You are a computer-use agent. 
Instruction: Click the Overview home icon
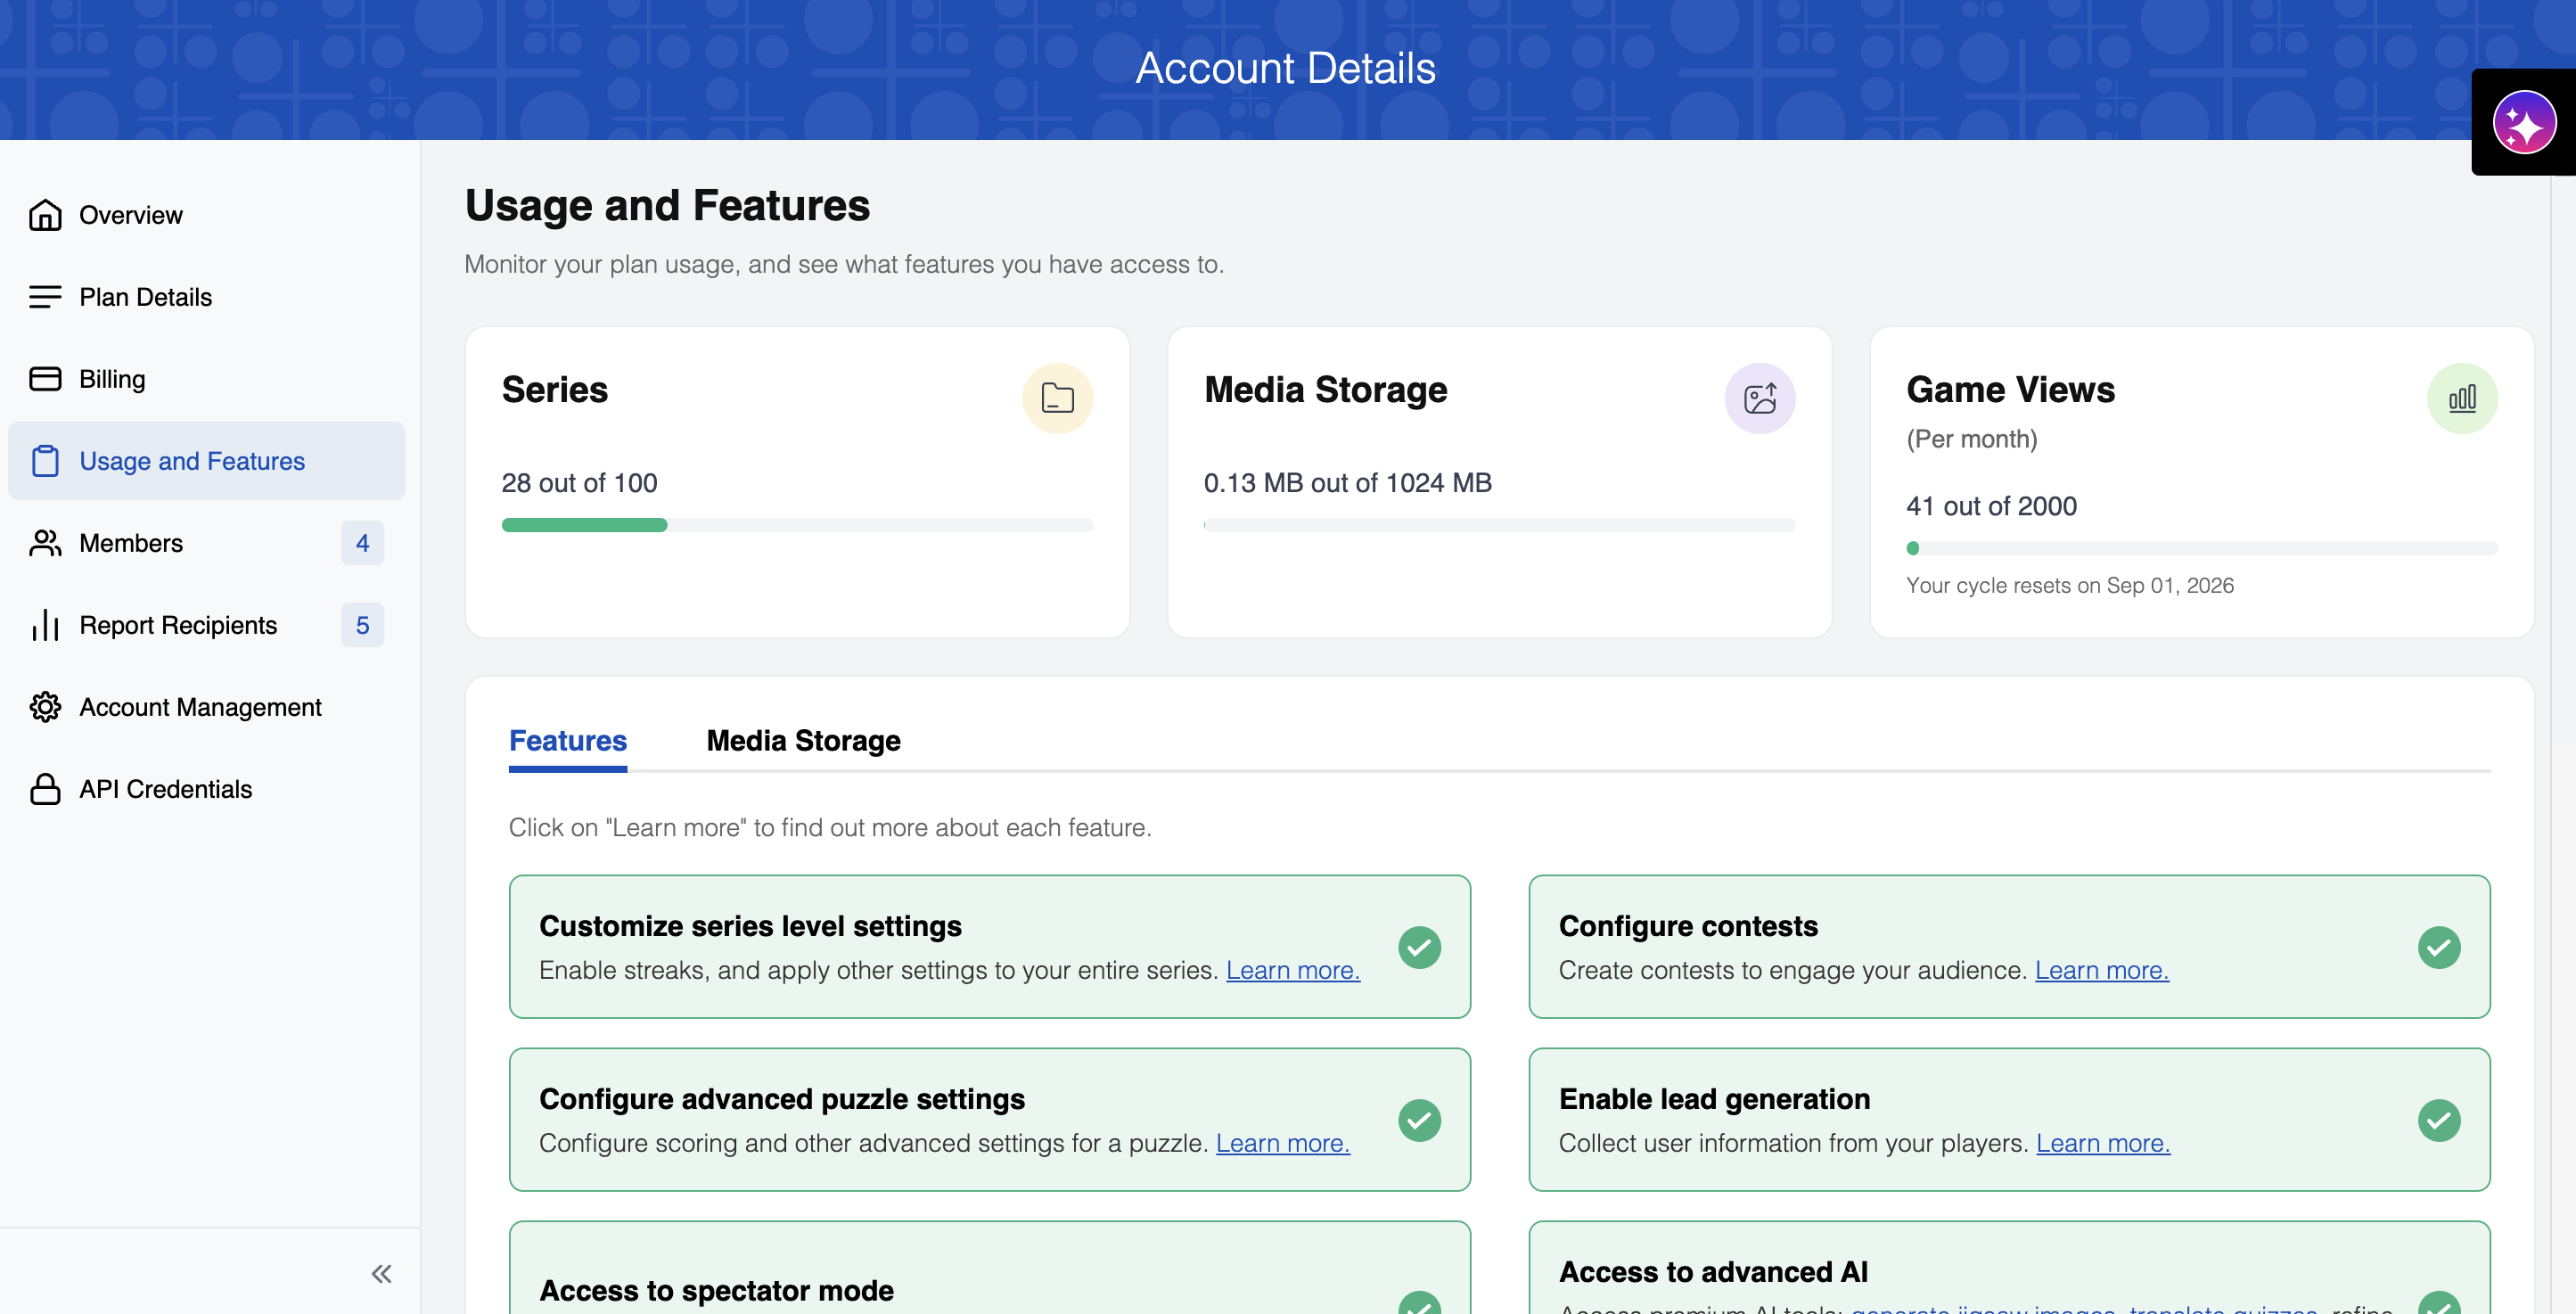tap(45, 215)
